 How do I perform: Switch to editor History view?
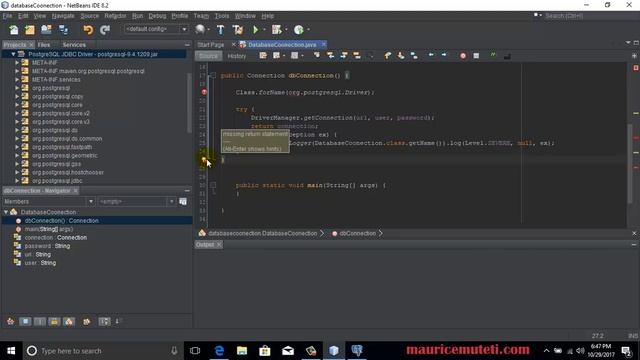pos(237,56)
